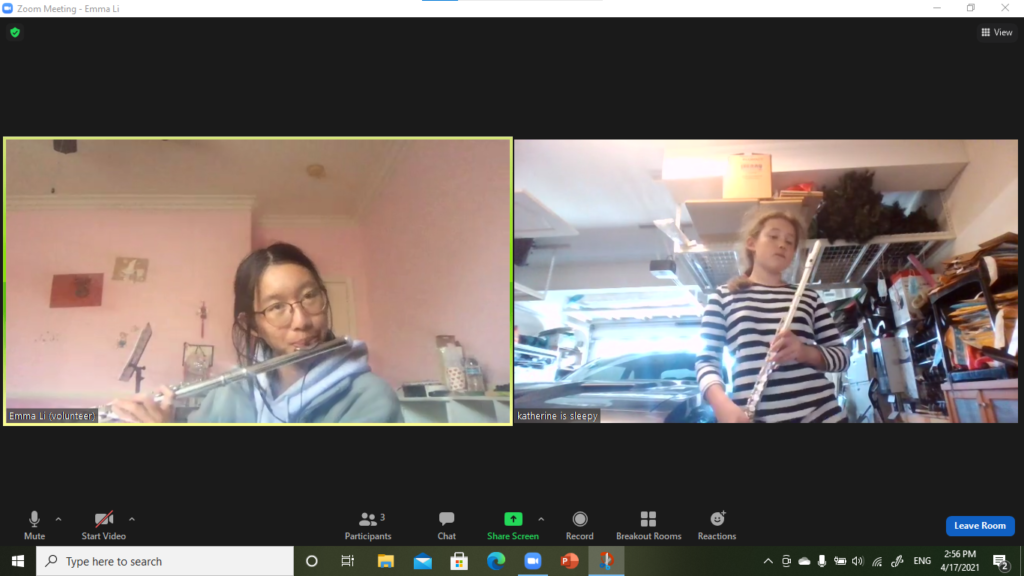The height and width of the screenshot is (576, 1024).
Task: Open Action Center notifications icon
Action: pyautogui.click(x=1000, y=562)
